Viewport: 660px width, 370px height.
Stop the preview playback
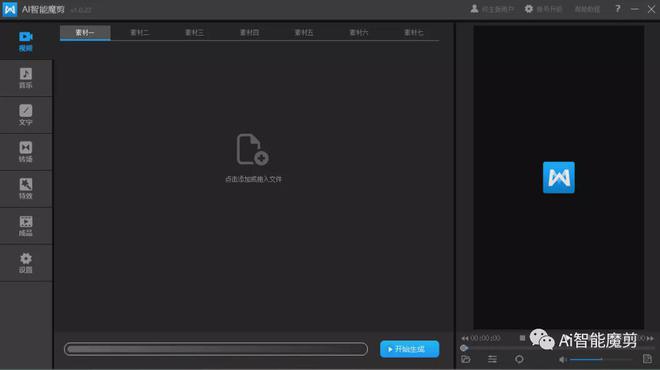522,338
